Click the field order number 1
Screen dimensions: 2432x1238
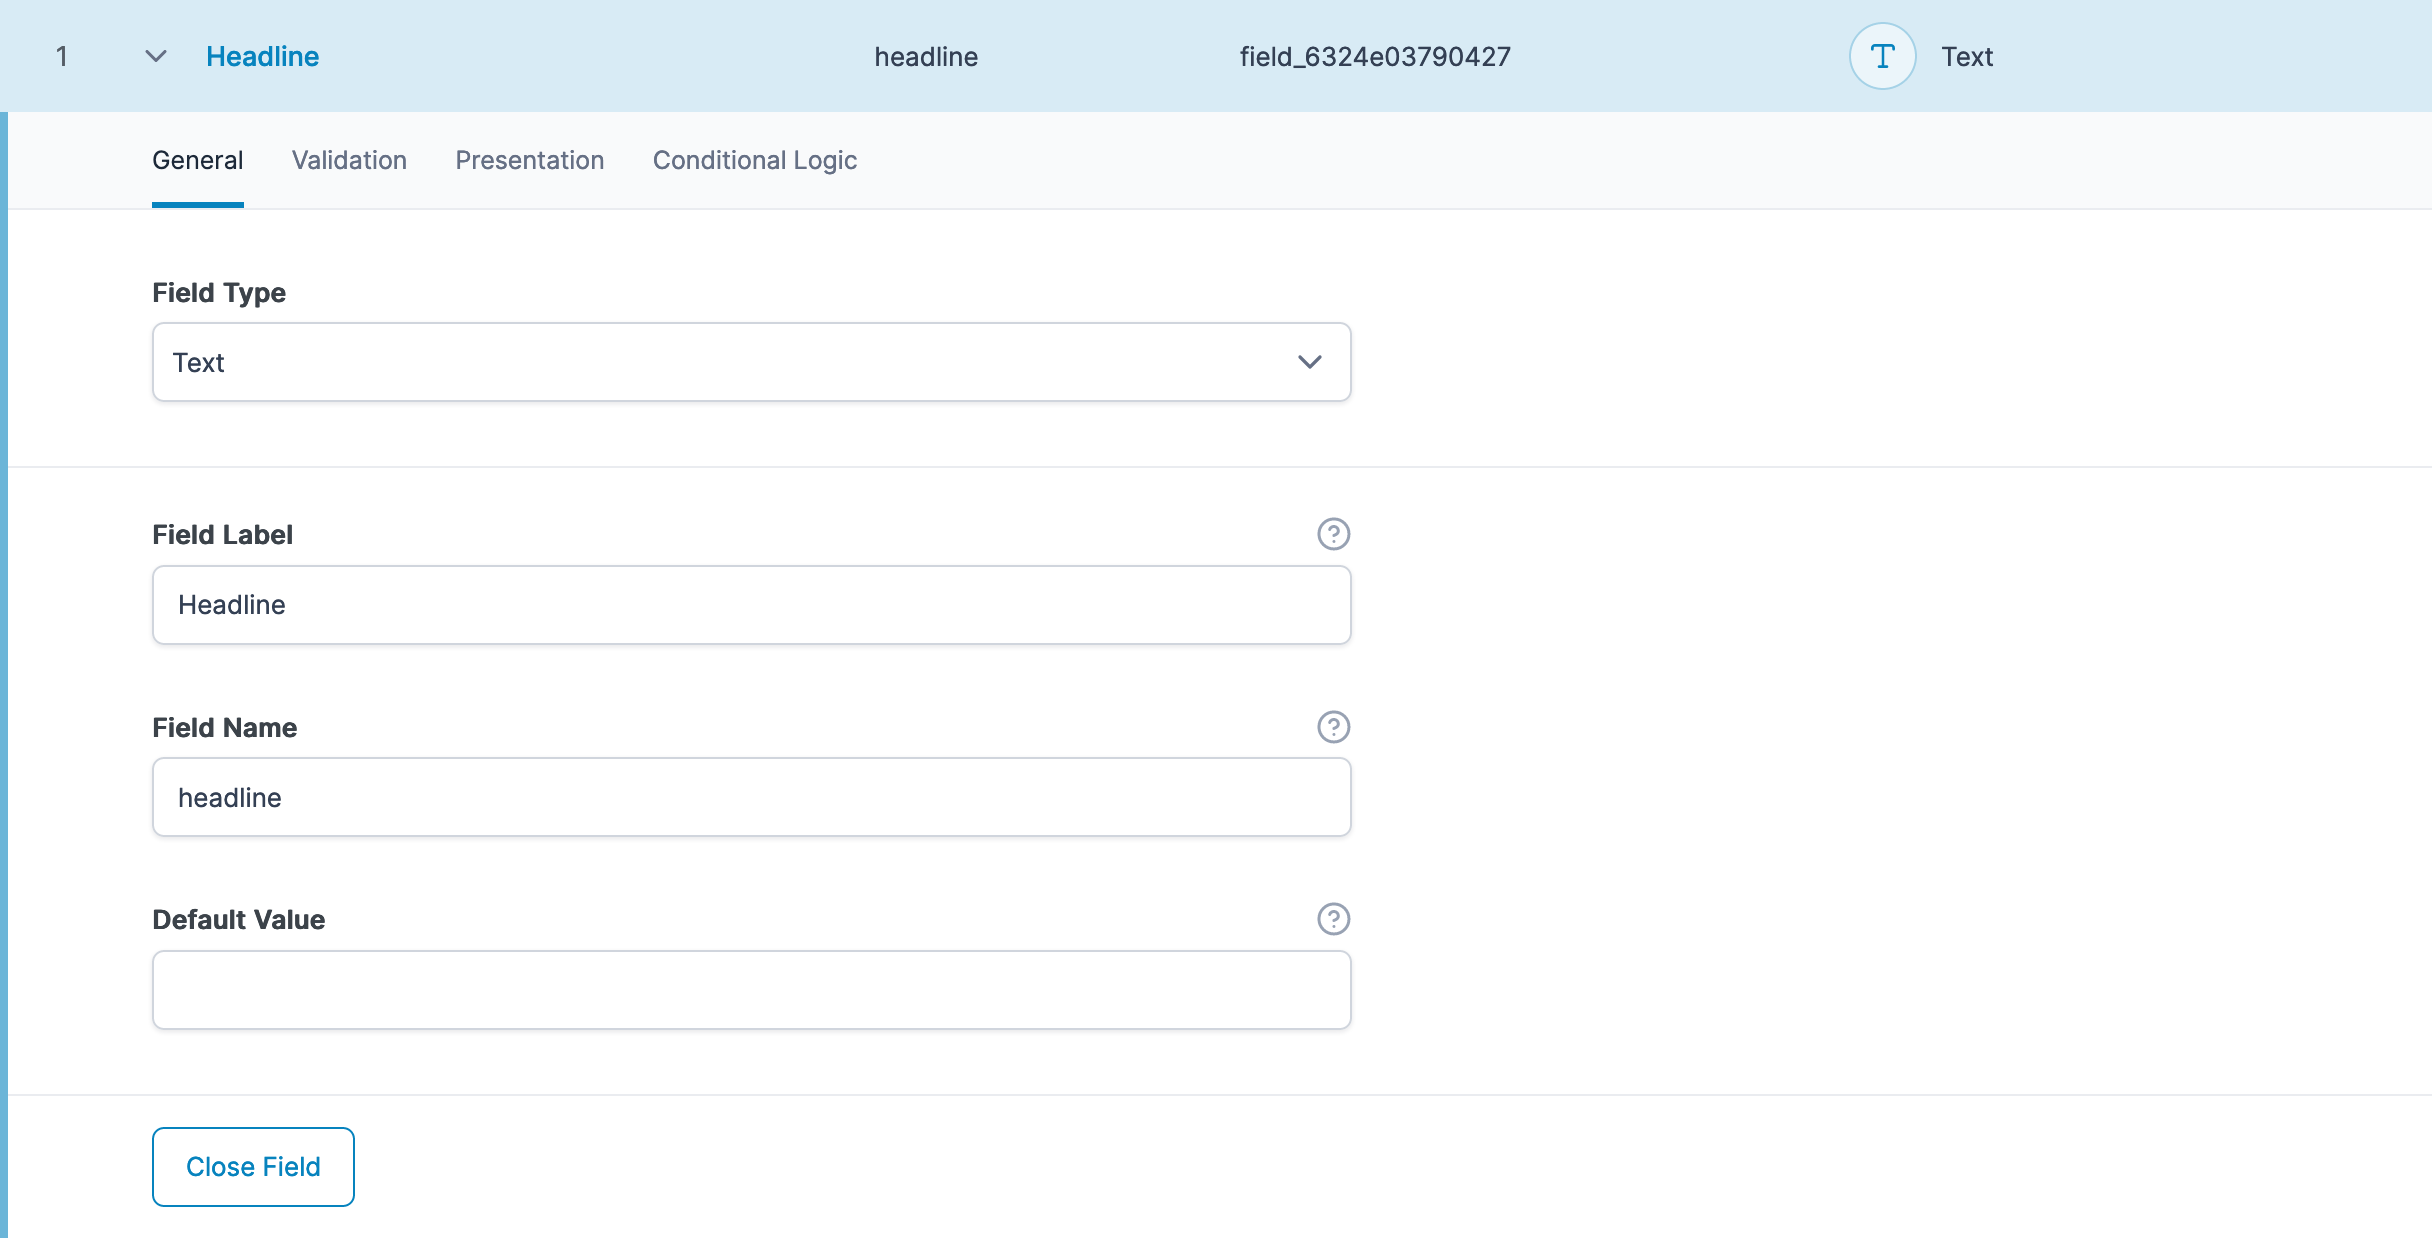tap(62, 56)
